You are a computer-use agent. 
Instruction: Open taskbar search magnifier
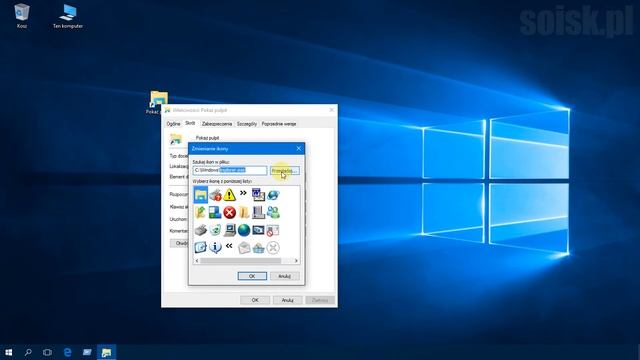click(28, 352)
